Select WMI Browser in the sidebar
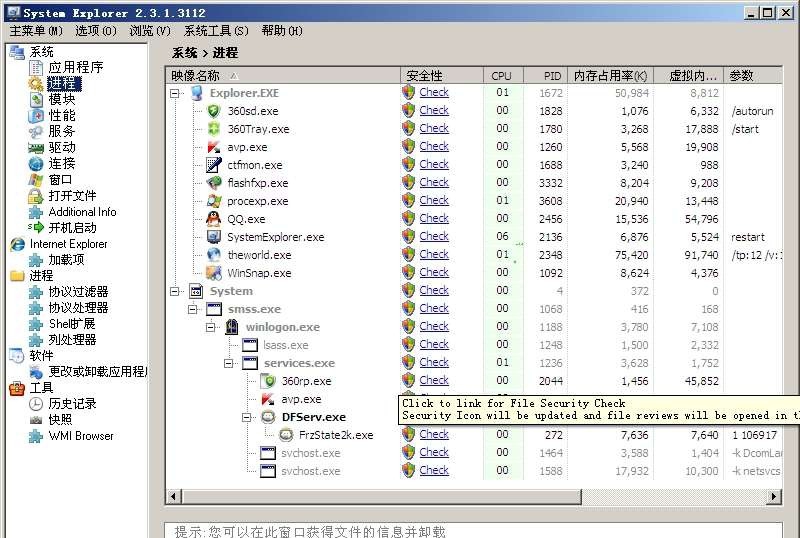The width and height of the screenshot is (800, 538). 81,436
